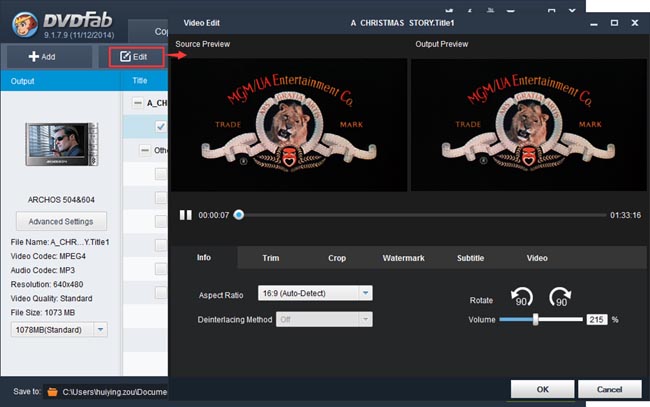Collapse the Other titles group

click(145, 150)
